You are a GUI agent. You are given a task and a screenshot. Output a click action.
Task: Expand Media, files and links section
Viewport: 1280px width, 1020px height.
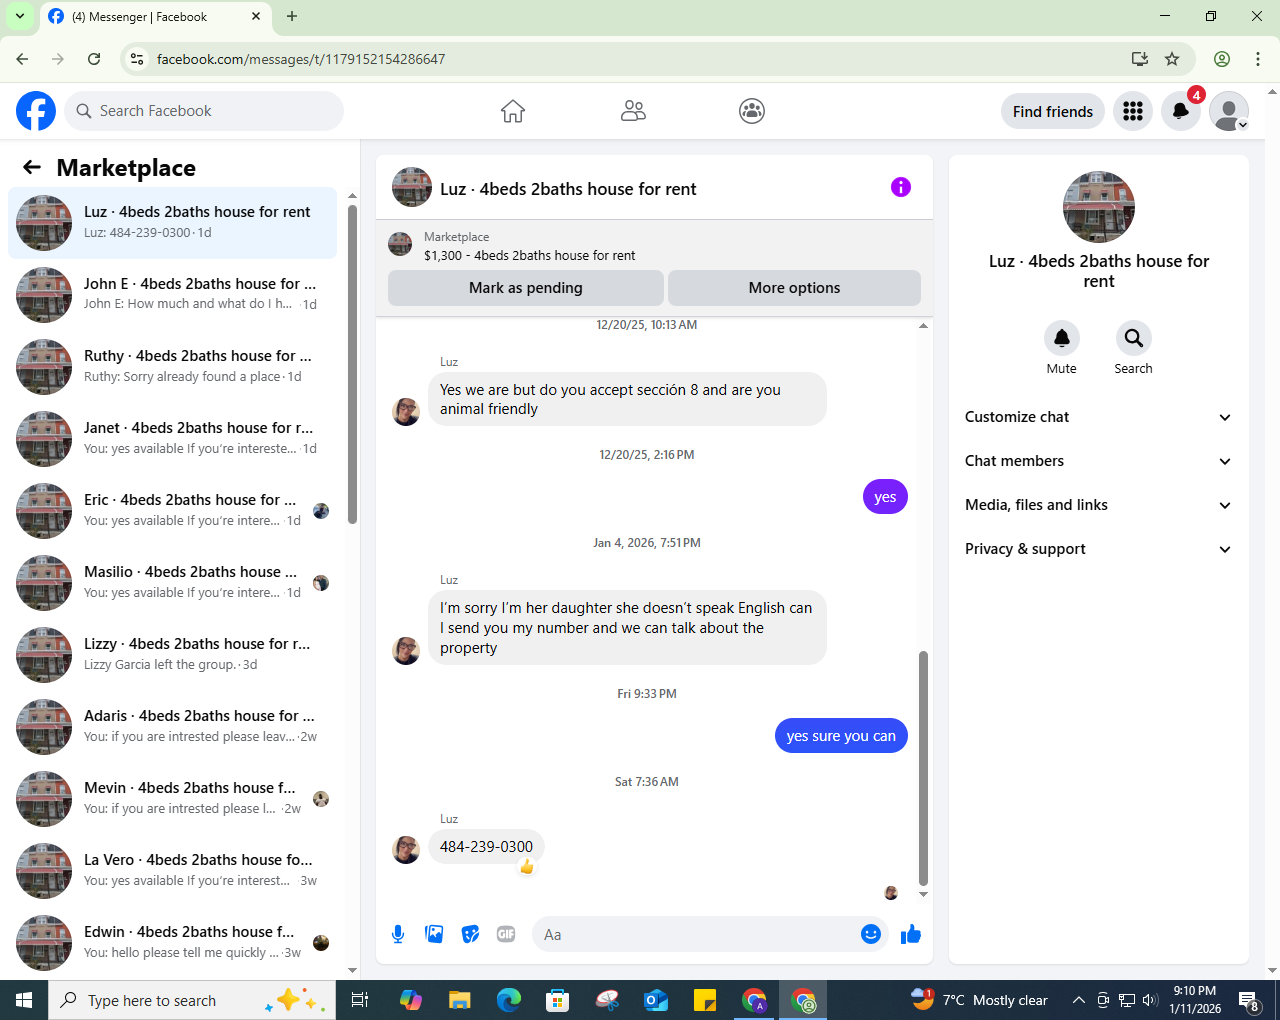1098,505
